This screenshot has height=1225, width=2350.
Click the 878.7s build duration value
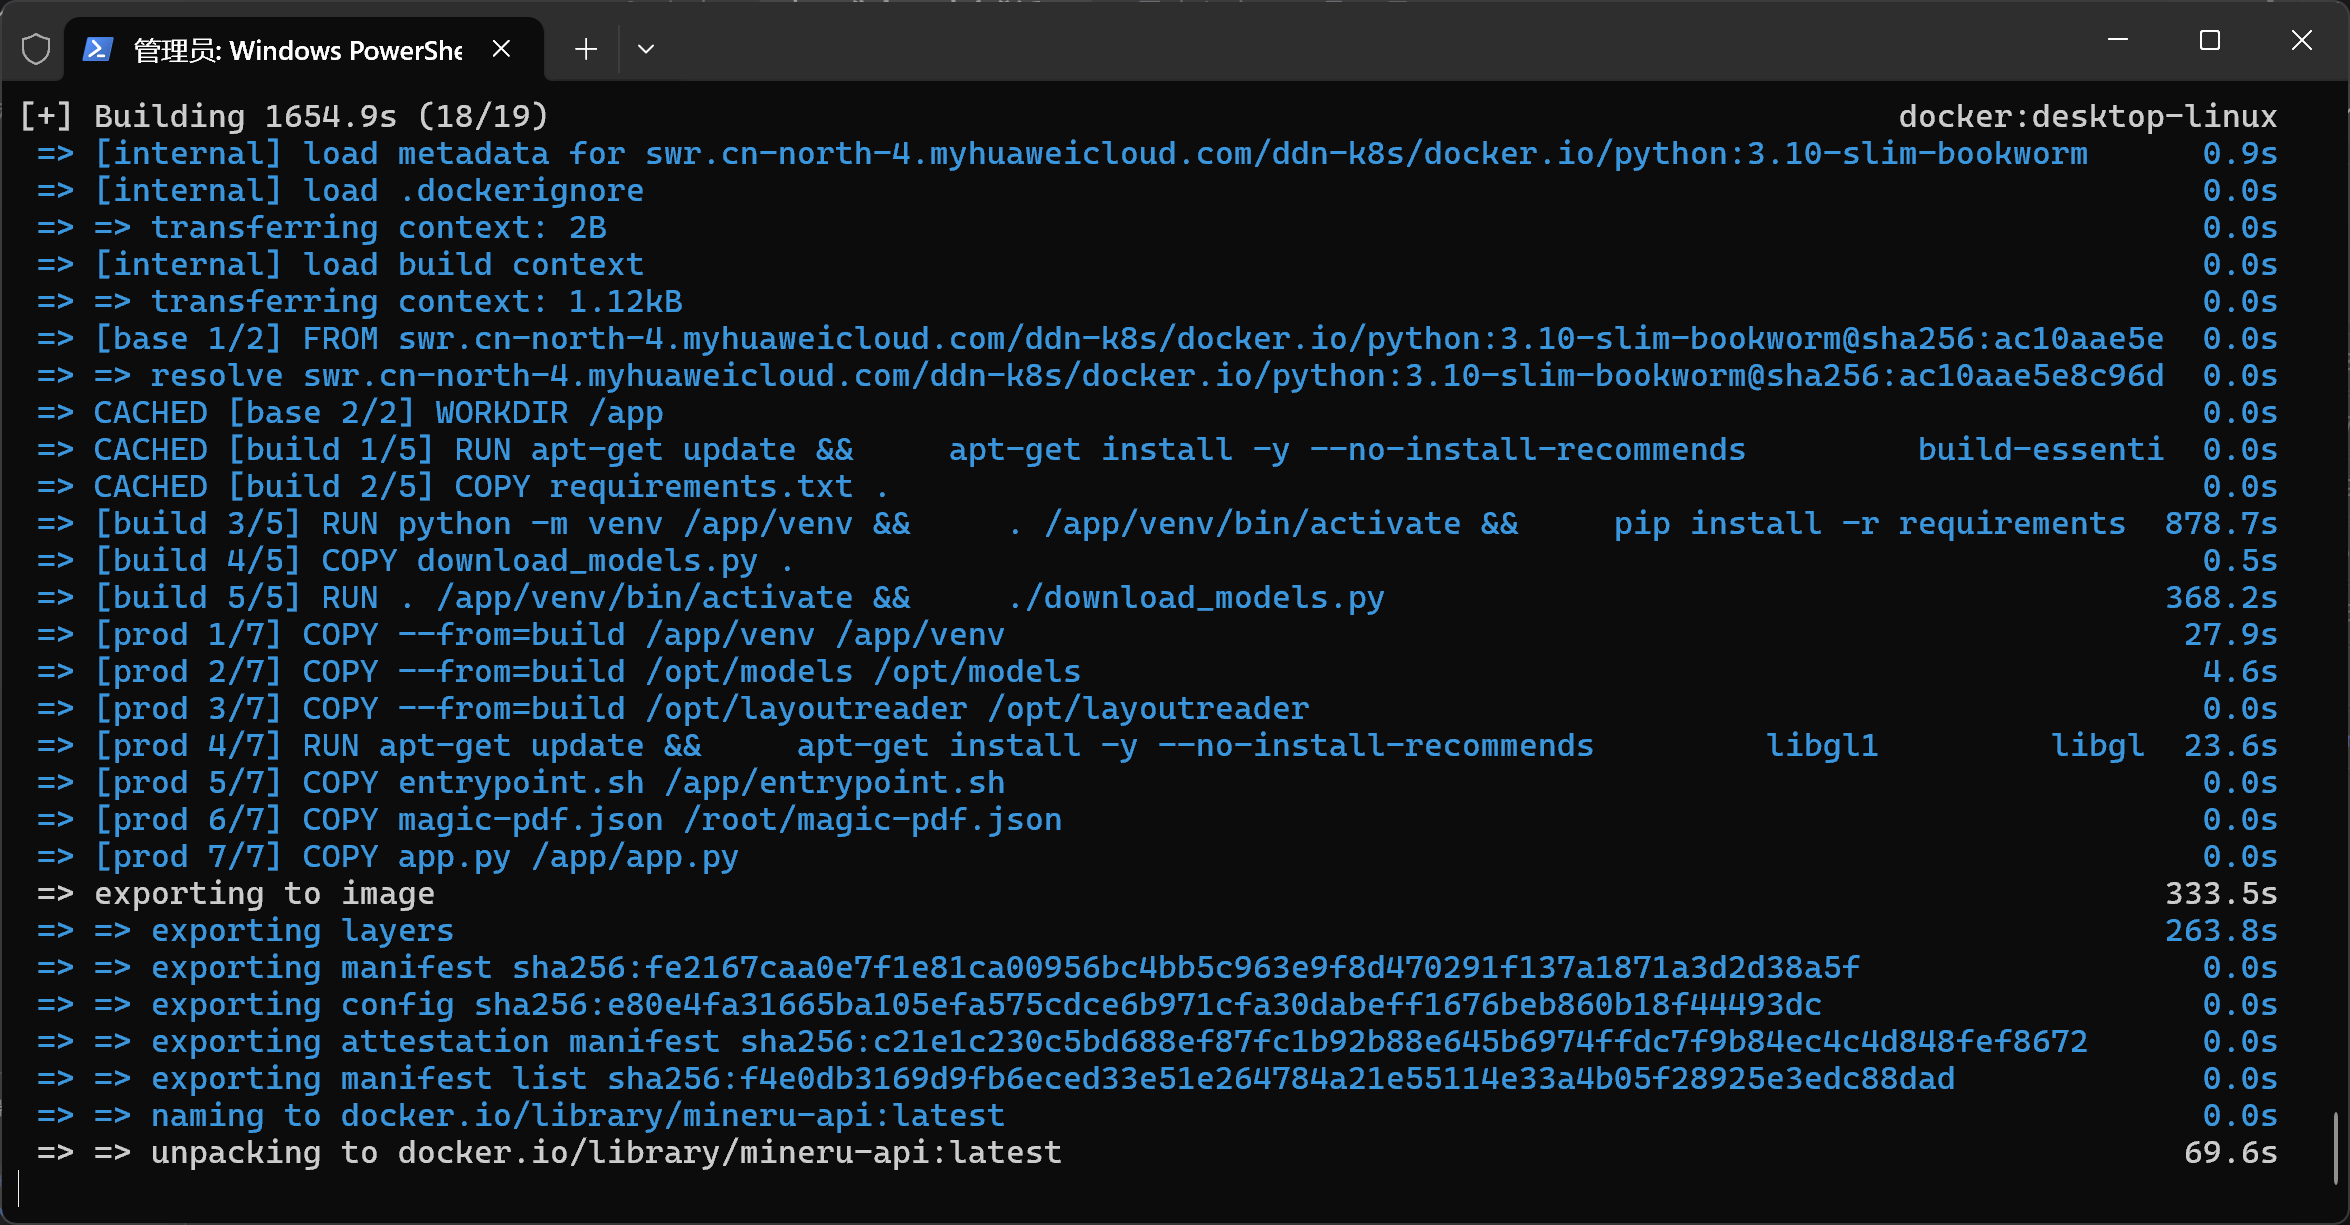pos(2220,524)
